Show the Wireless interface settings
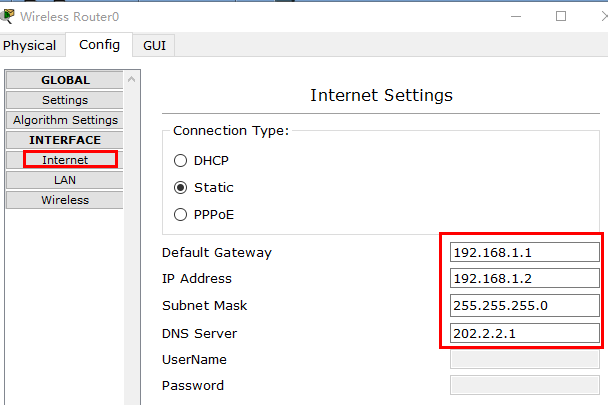This screenshot has width=608, height=405. pos(65,200)
